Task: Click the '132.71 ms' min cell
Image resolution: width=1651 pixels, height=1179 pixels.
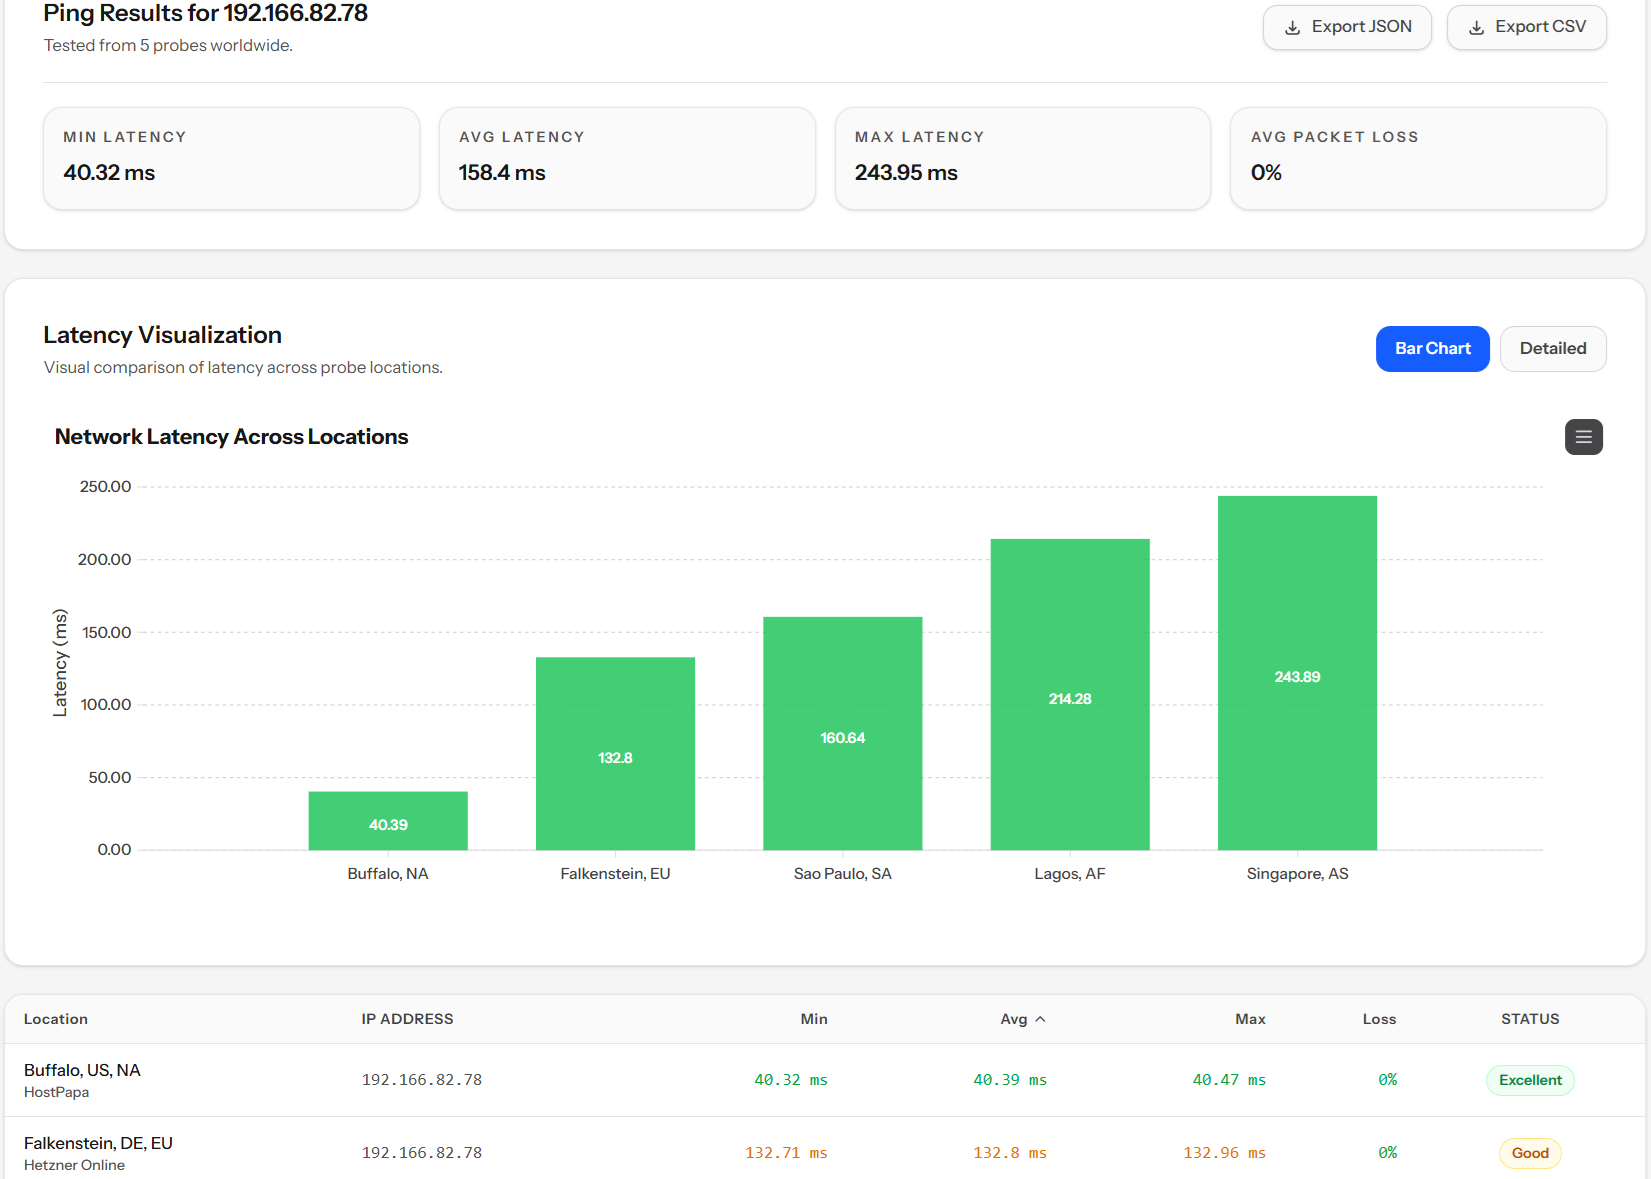Action: point(786,1153)
